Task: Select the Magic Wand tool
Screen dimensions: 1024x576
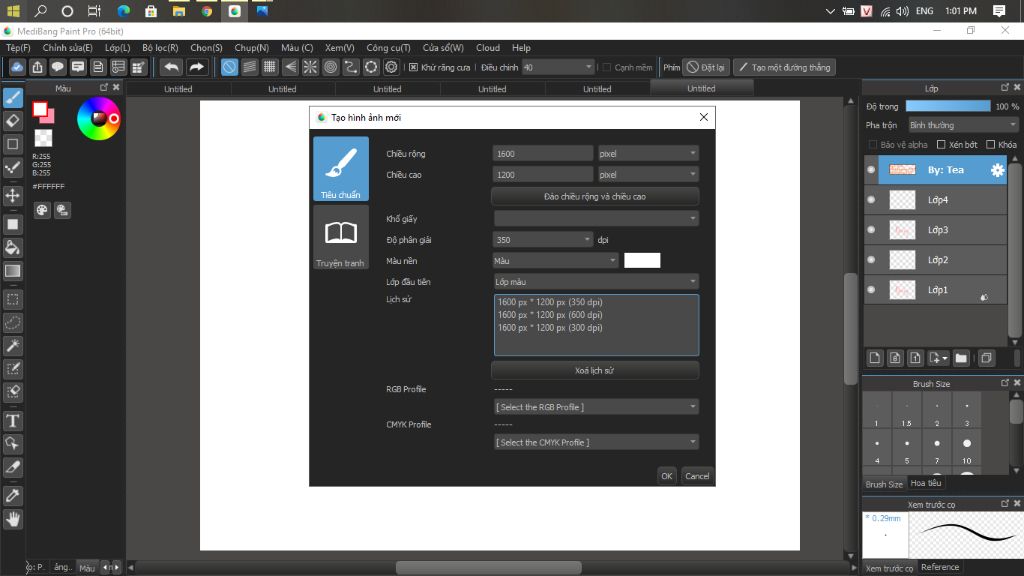Action: [12, 345]
